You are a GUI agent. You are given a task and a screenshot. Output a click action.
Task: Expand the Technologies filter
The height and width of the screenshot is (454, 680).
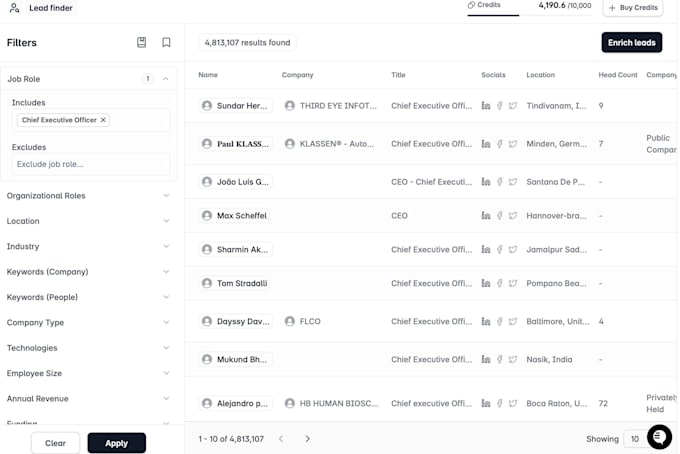(x=90, y=348)
